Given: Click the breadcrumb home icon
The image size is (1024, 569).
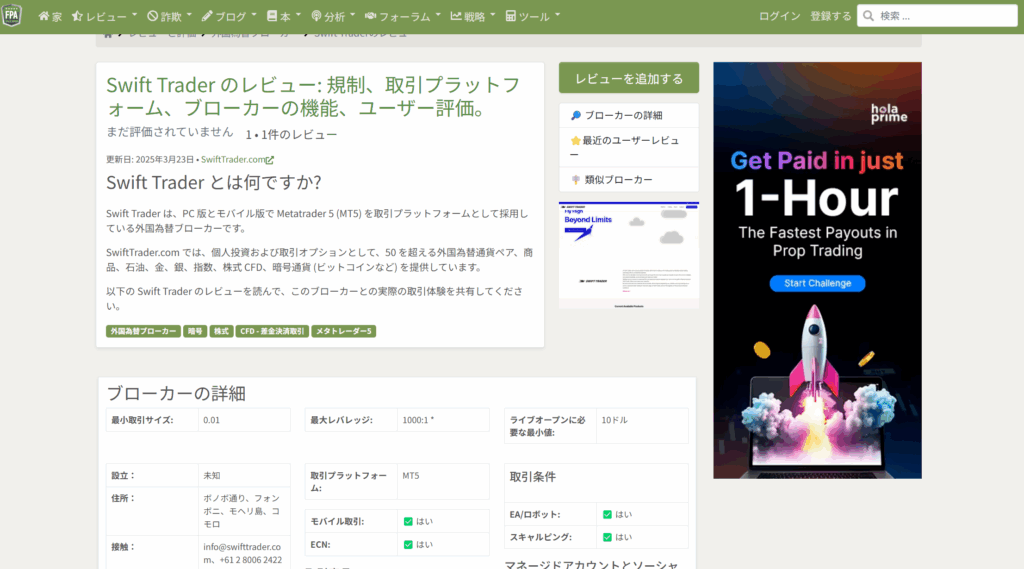Looking at the screenshot, I should pos(108,34).
